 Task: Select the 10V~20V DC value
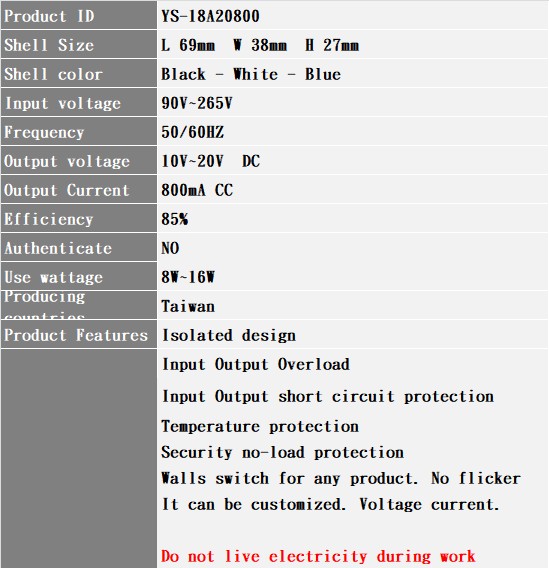click(210, 161)
